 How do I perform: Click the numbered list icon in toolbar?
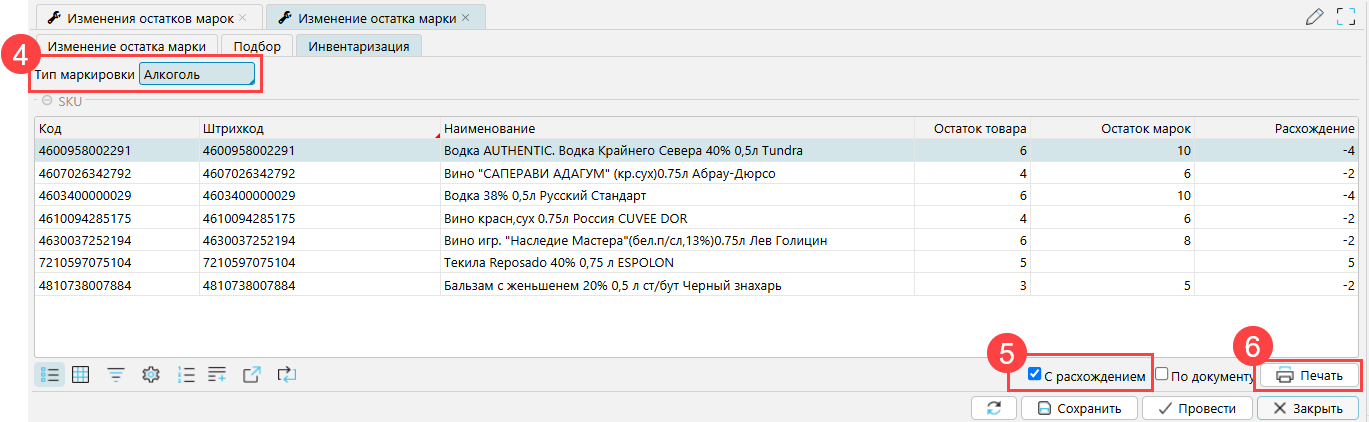point(185,375)
